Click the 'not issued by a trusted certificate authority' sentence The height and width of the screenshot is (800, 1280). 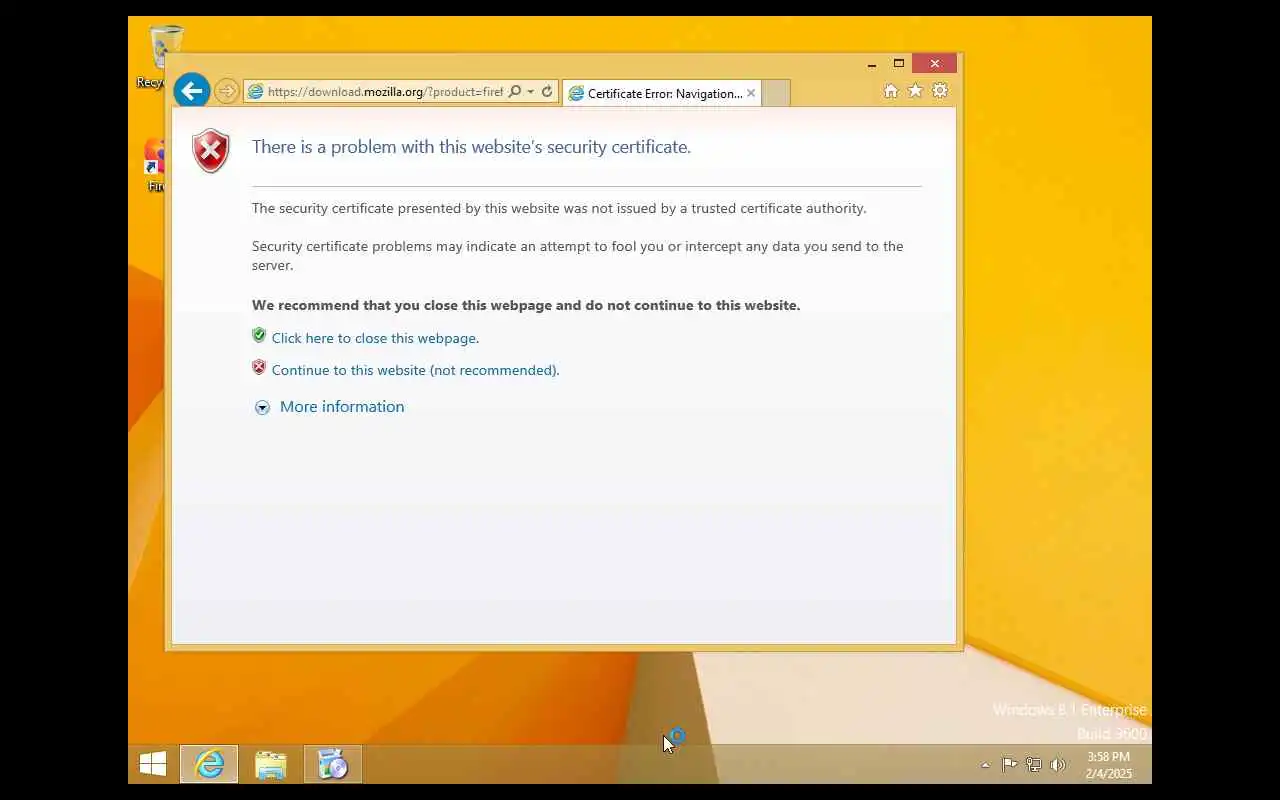point(559,208)
